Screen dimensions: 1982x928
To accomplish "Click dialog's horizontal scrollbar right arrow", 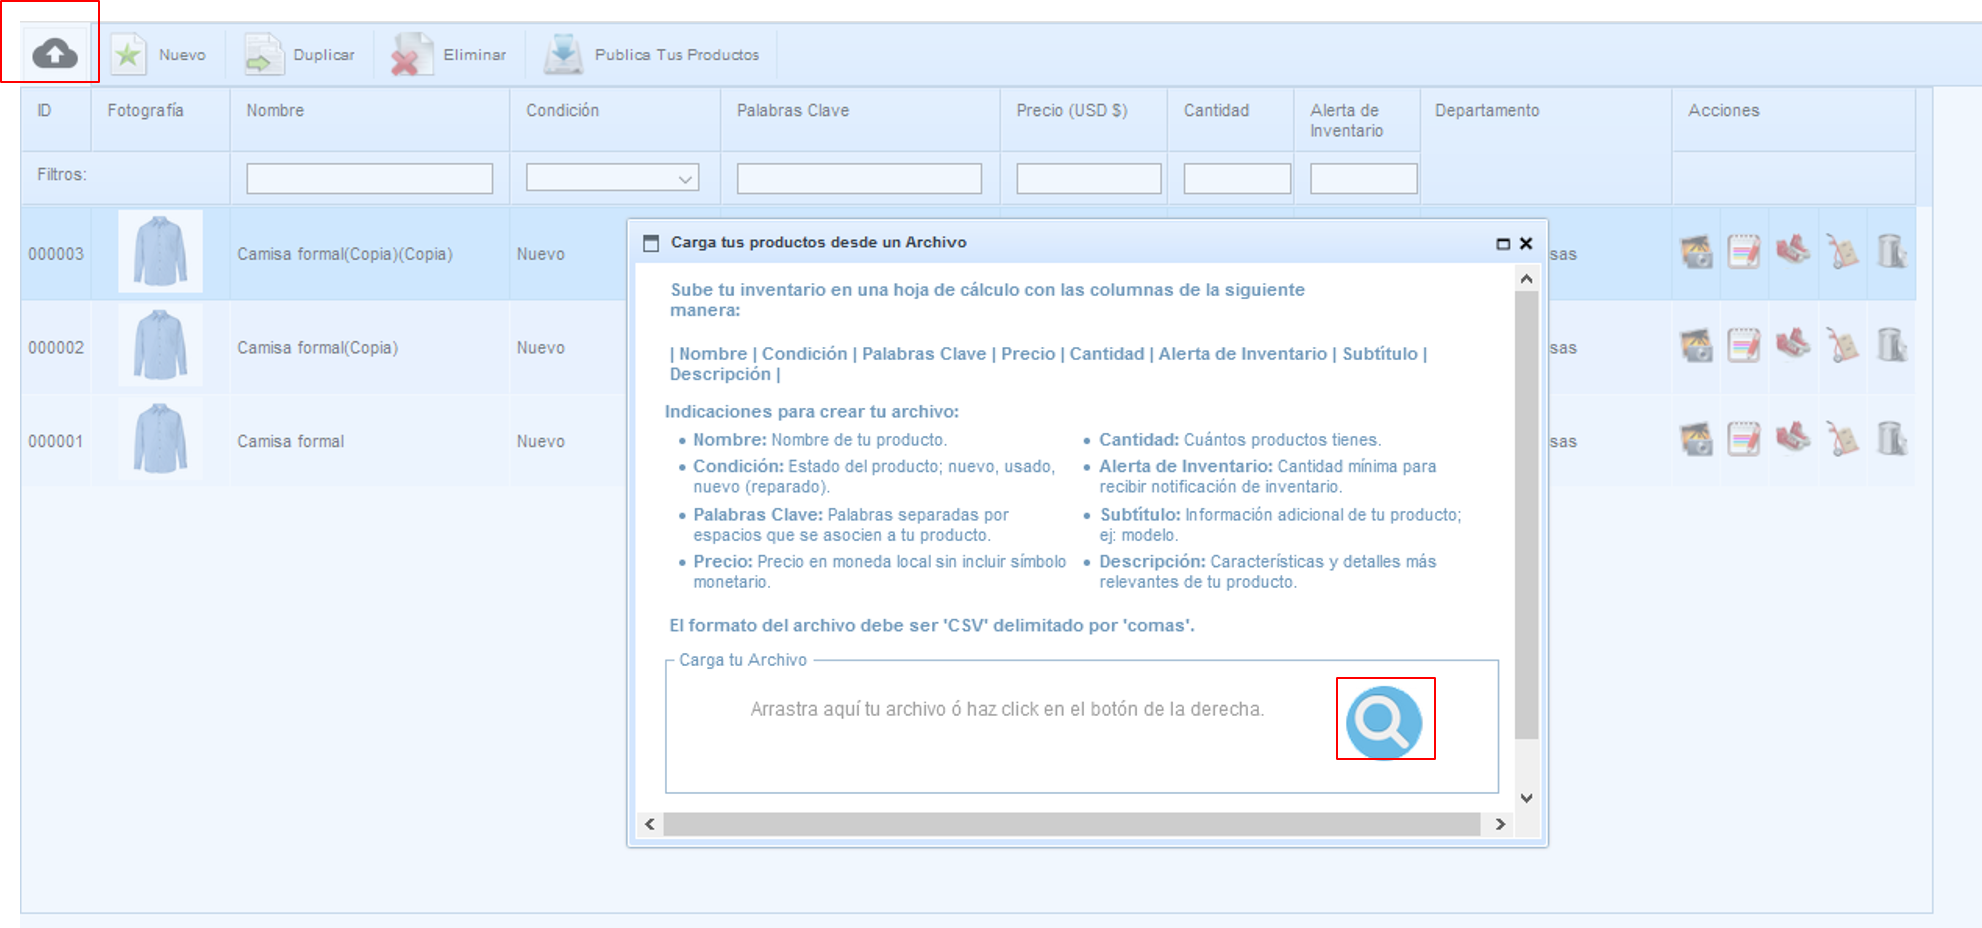I will (x=1500, y=824).
